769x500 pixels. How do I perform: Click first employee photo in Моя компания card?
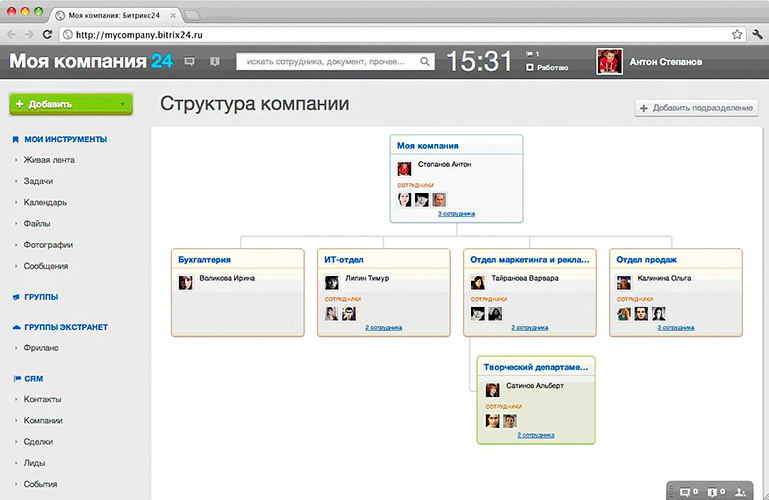point(404,200)
